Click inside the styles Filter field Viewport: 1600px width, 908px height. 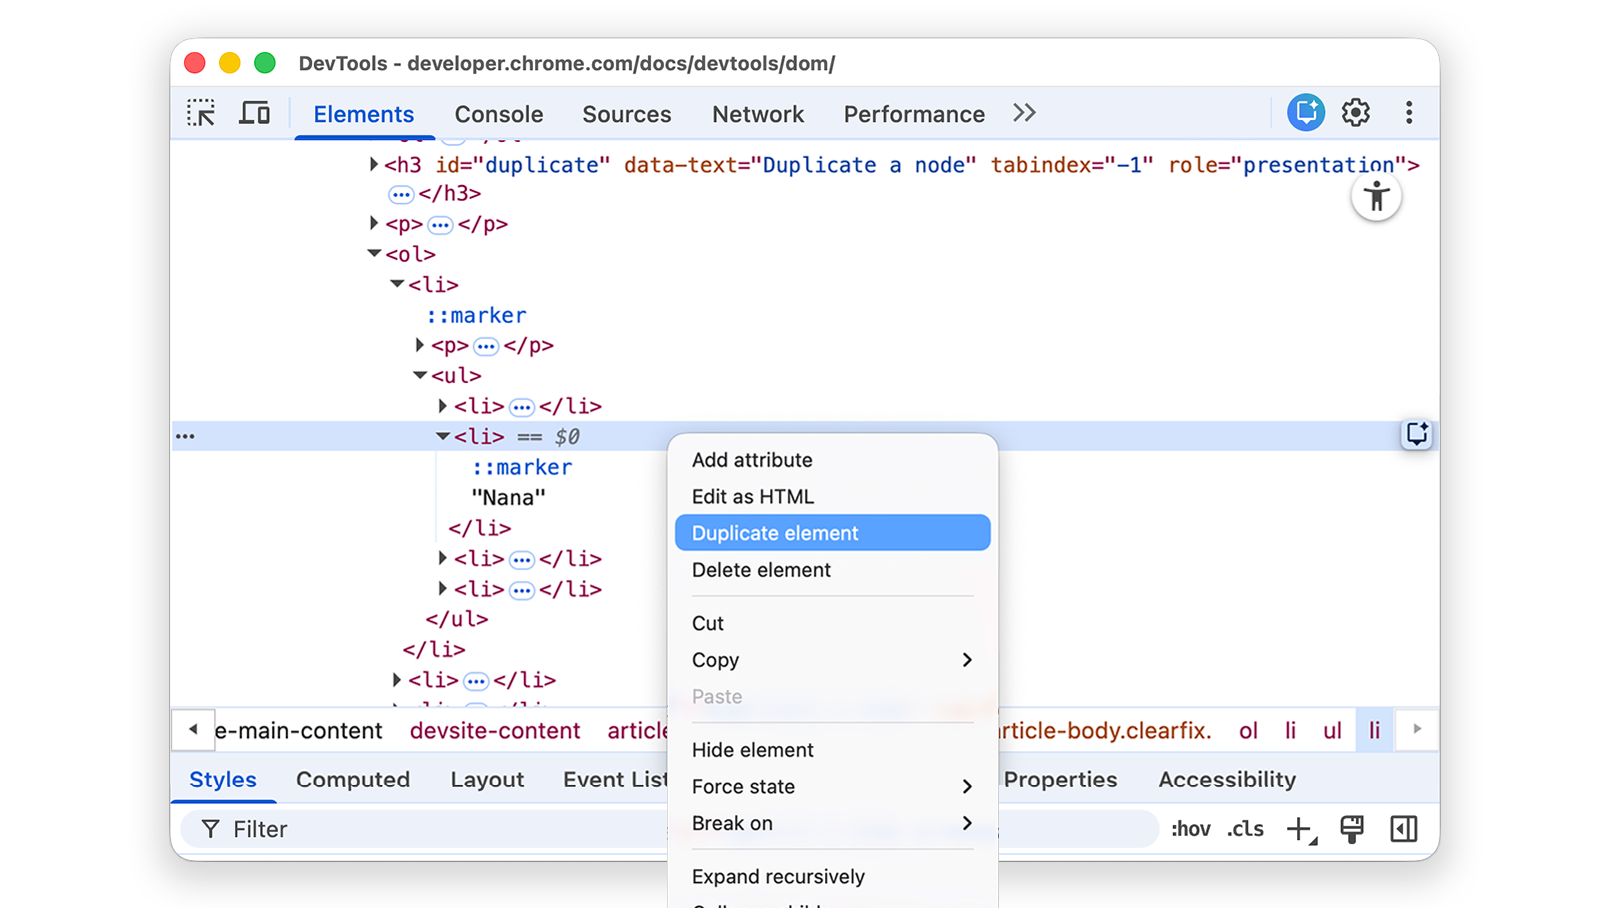point(400,829)
